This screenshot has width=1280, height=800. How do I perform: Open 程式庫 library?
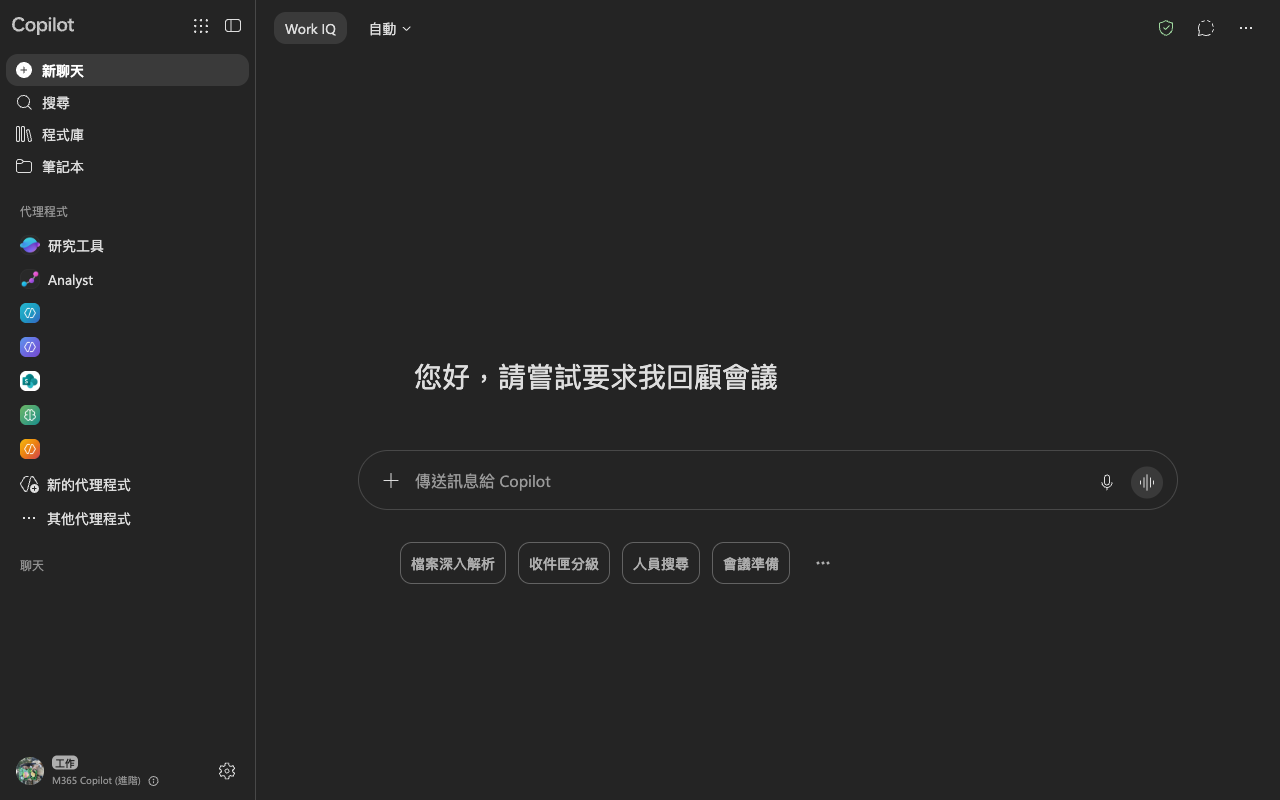[127, 134]
